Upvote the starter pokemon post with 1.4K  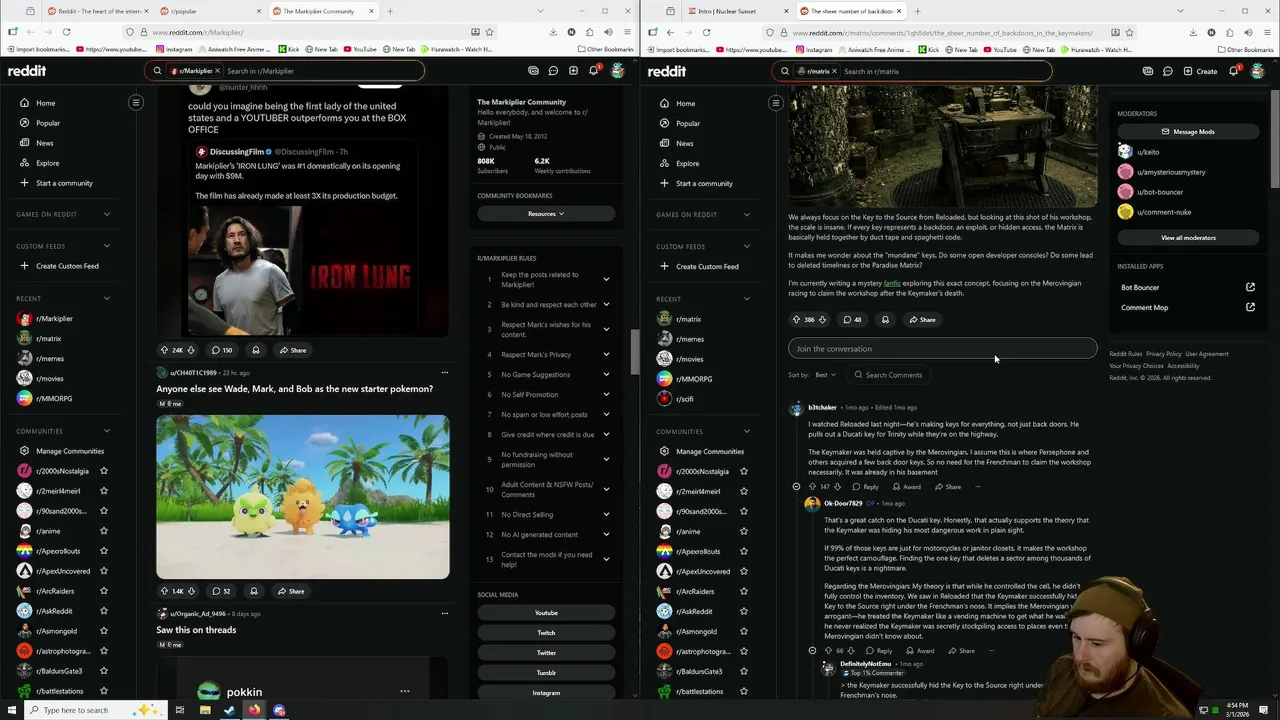[x=164, y=591]
